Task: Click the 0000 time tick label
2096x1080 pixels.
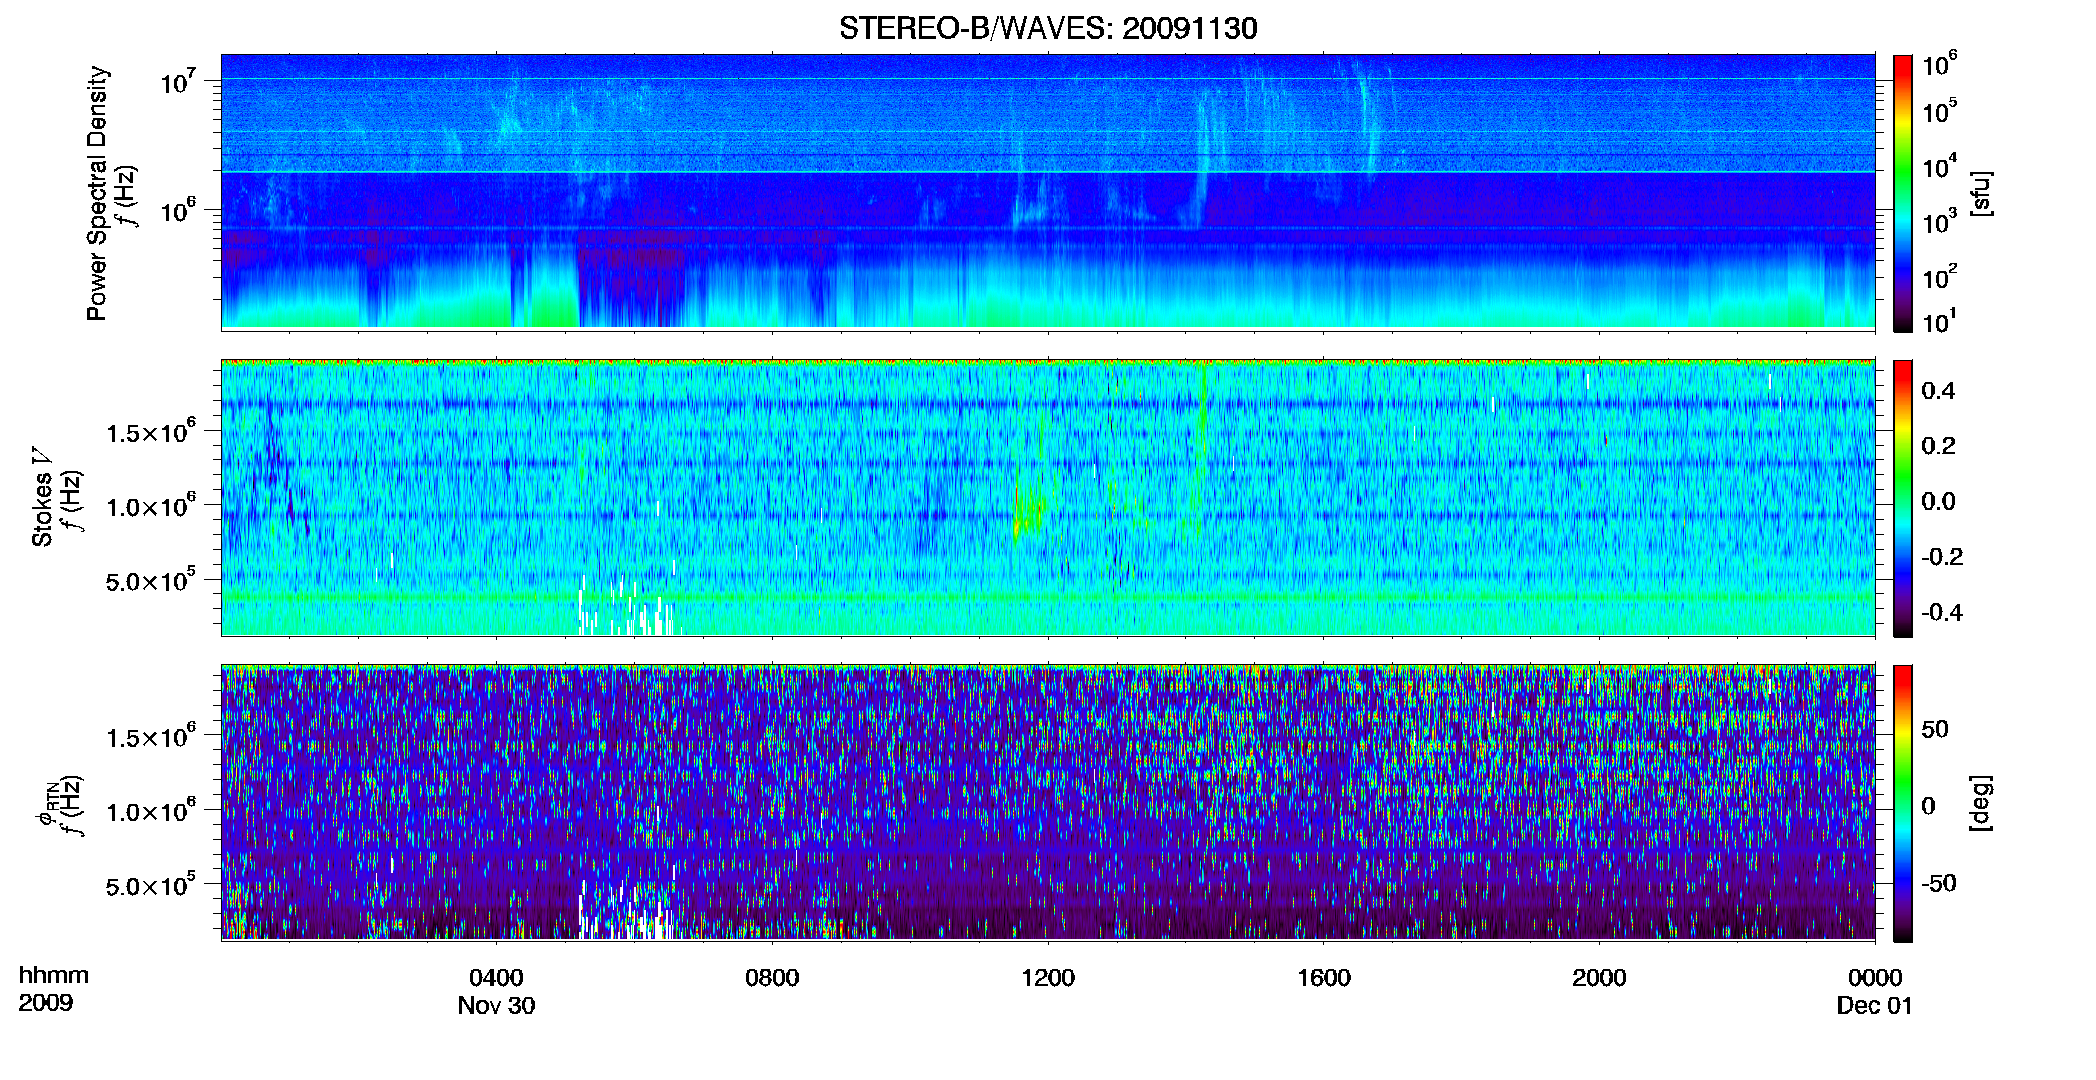Action: (1875, 977)
